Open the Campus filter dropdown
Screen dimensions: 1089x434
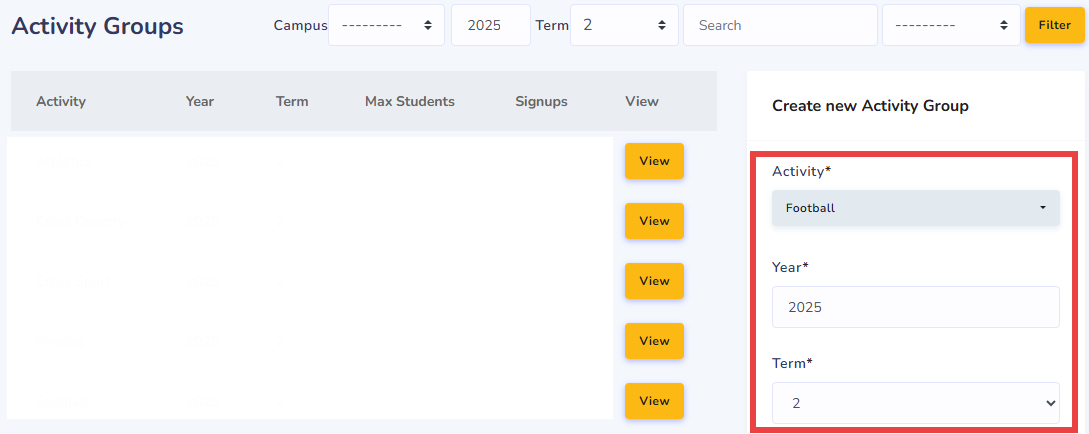click(386, 25)
